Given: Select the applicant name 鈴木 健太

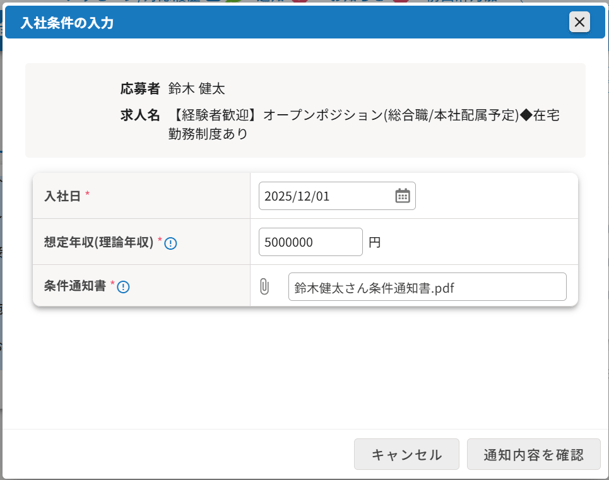Looking at the screenshot, I should [x=197, y=89].
